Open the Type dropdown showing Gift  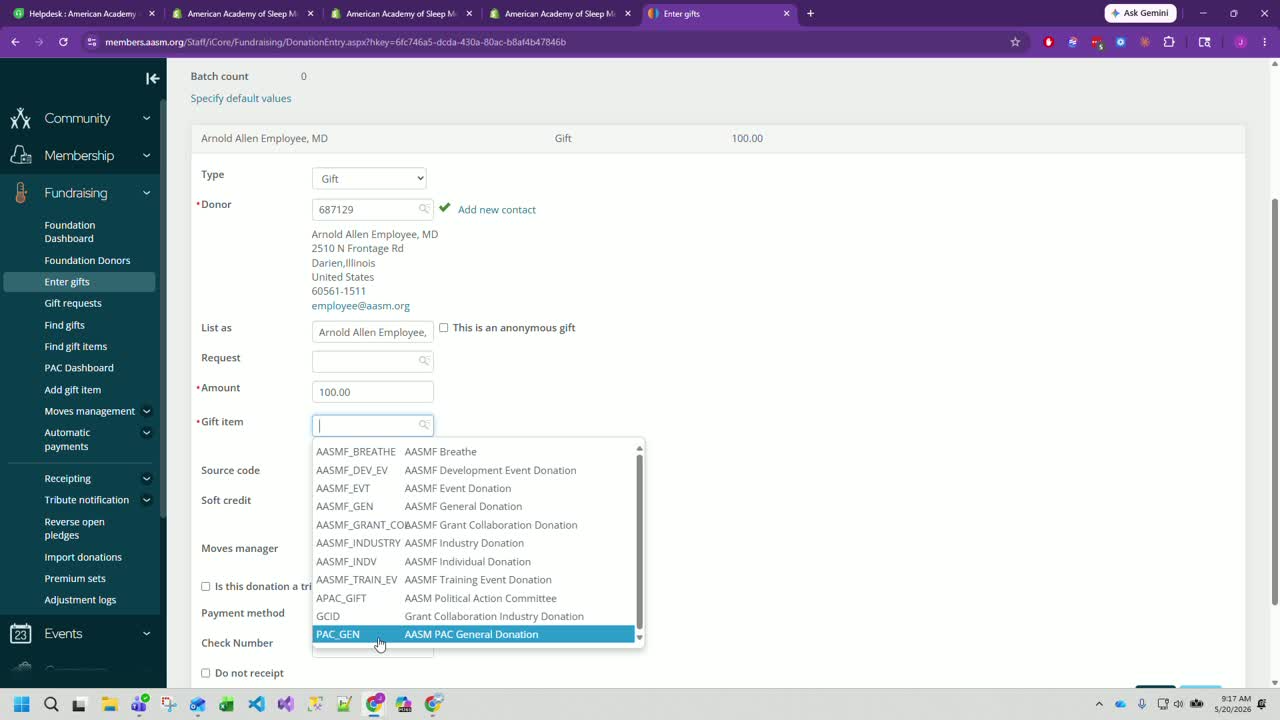369,178
